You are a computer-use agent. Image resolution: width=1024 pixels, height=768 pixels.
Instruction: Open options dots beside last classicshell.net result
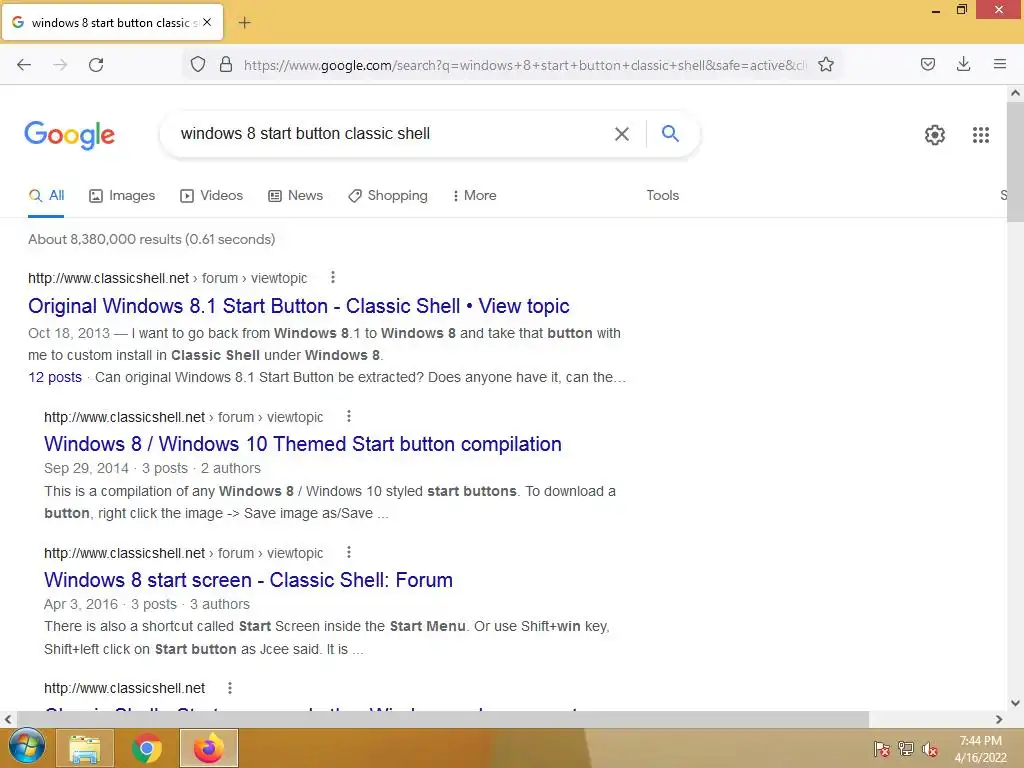point(230,688)
